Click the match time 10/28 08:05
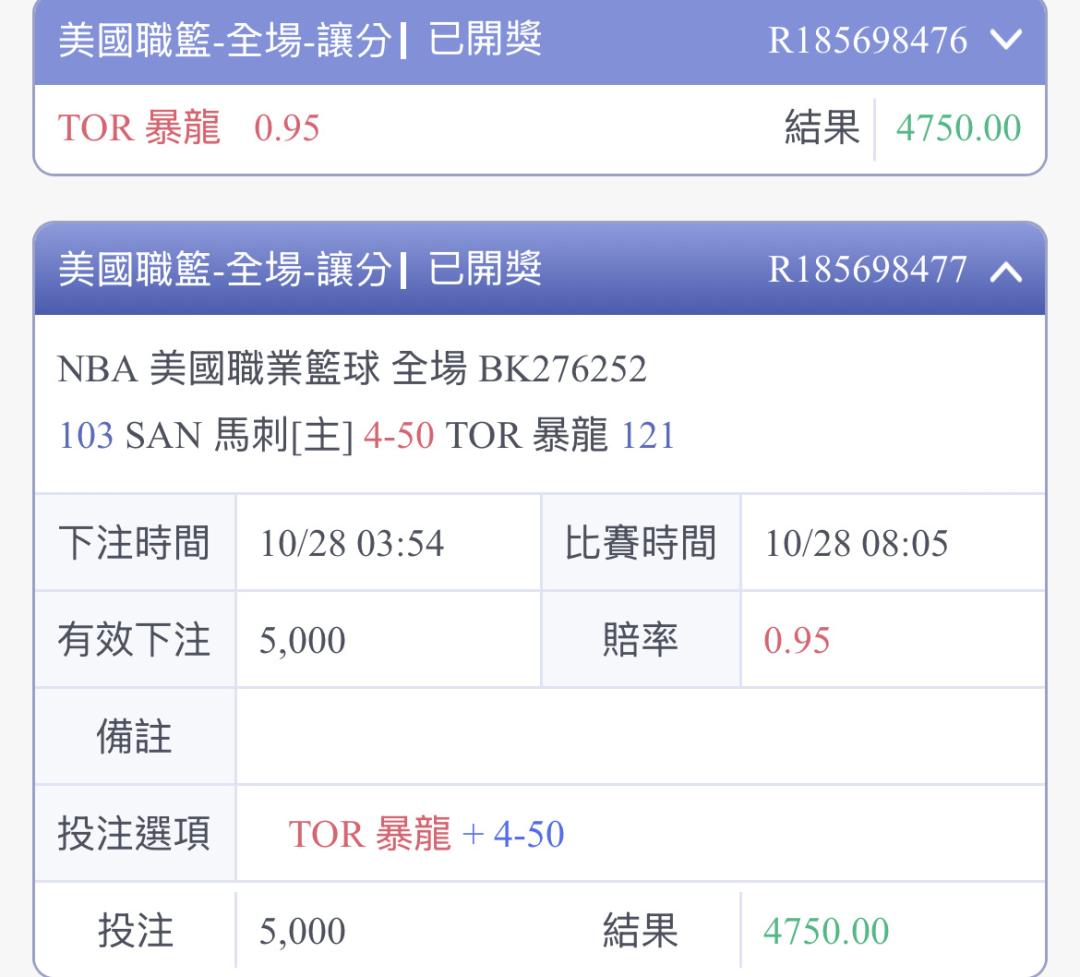 click(856, 544)
